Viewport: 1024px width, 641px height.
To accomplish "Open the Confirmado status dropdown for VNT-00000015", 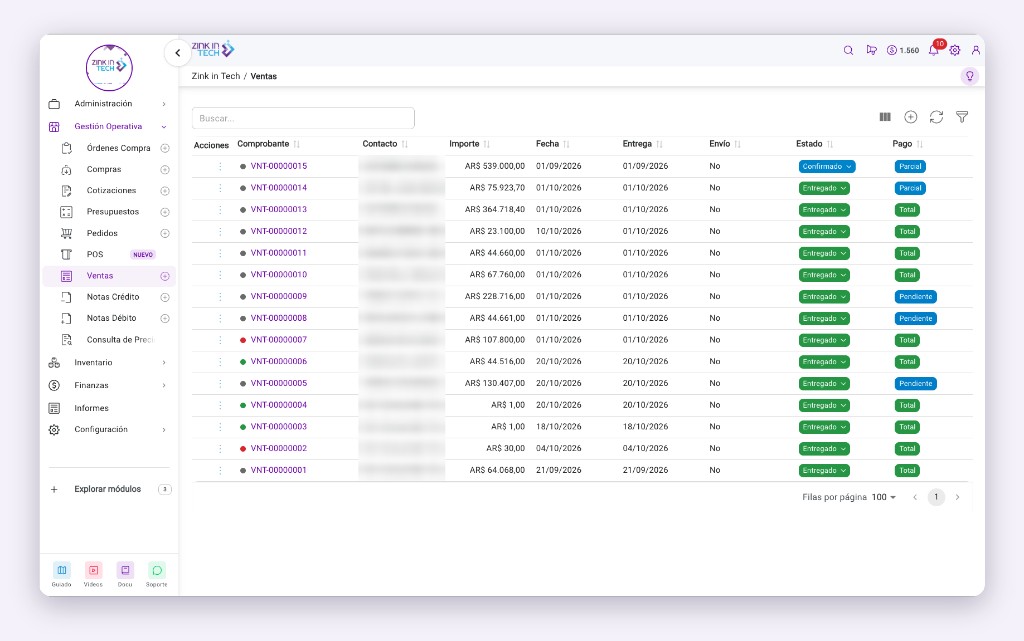I will click(x=827, y=166).
